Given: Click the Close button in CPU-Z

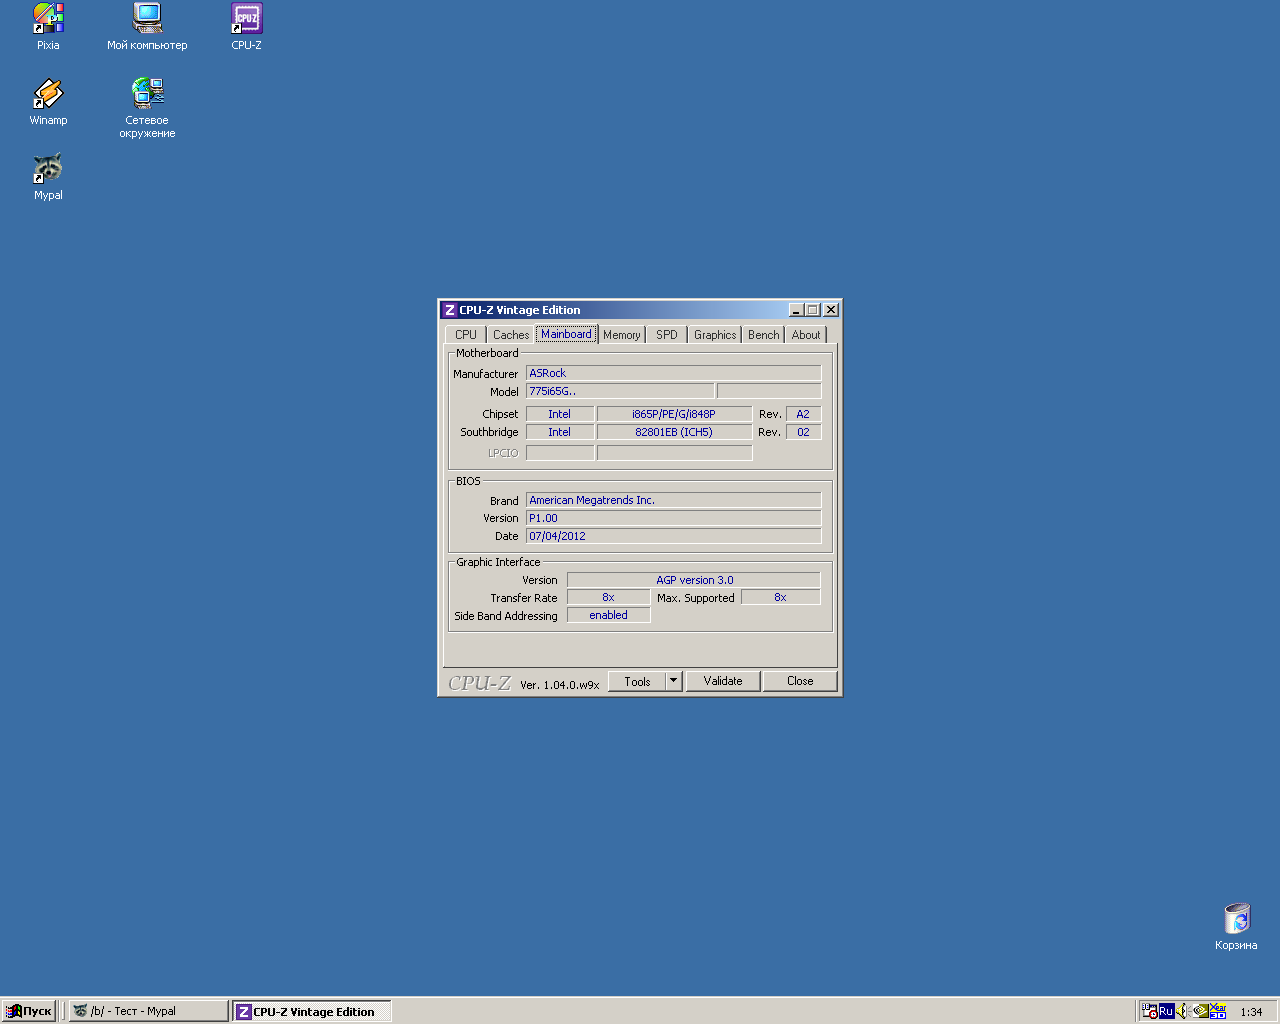Looking at the screenshot, I should click(x=800, y=681).
